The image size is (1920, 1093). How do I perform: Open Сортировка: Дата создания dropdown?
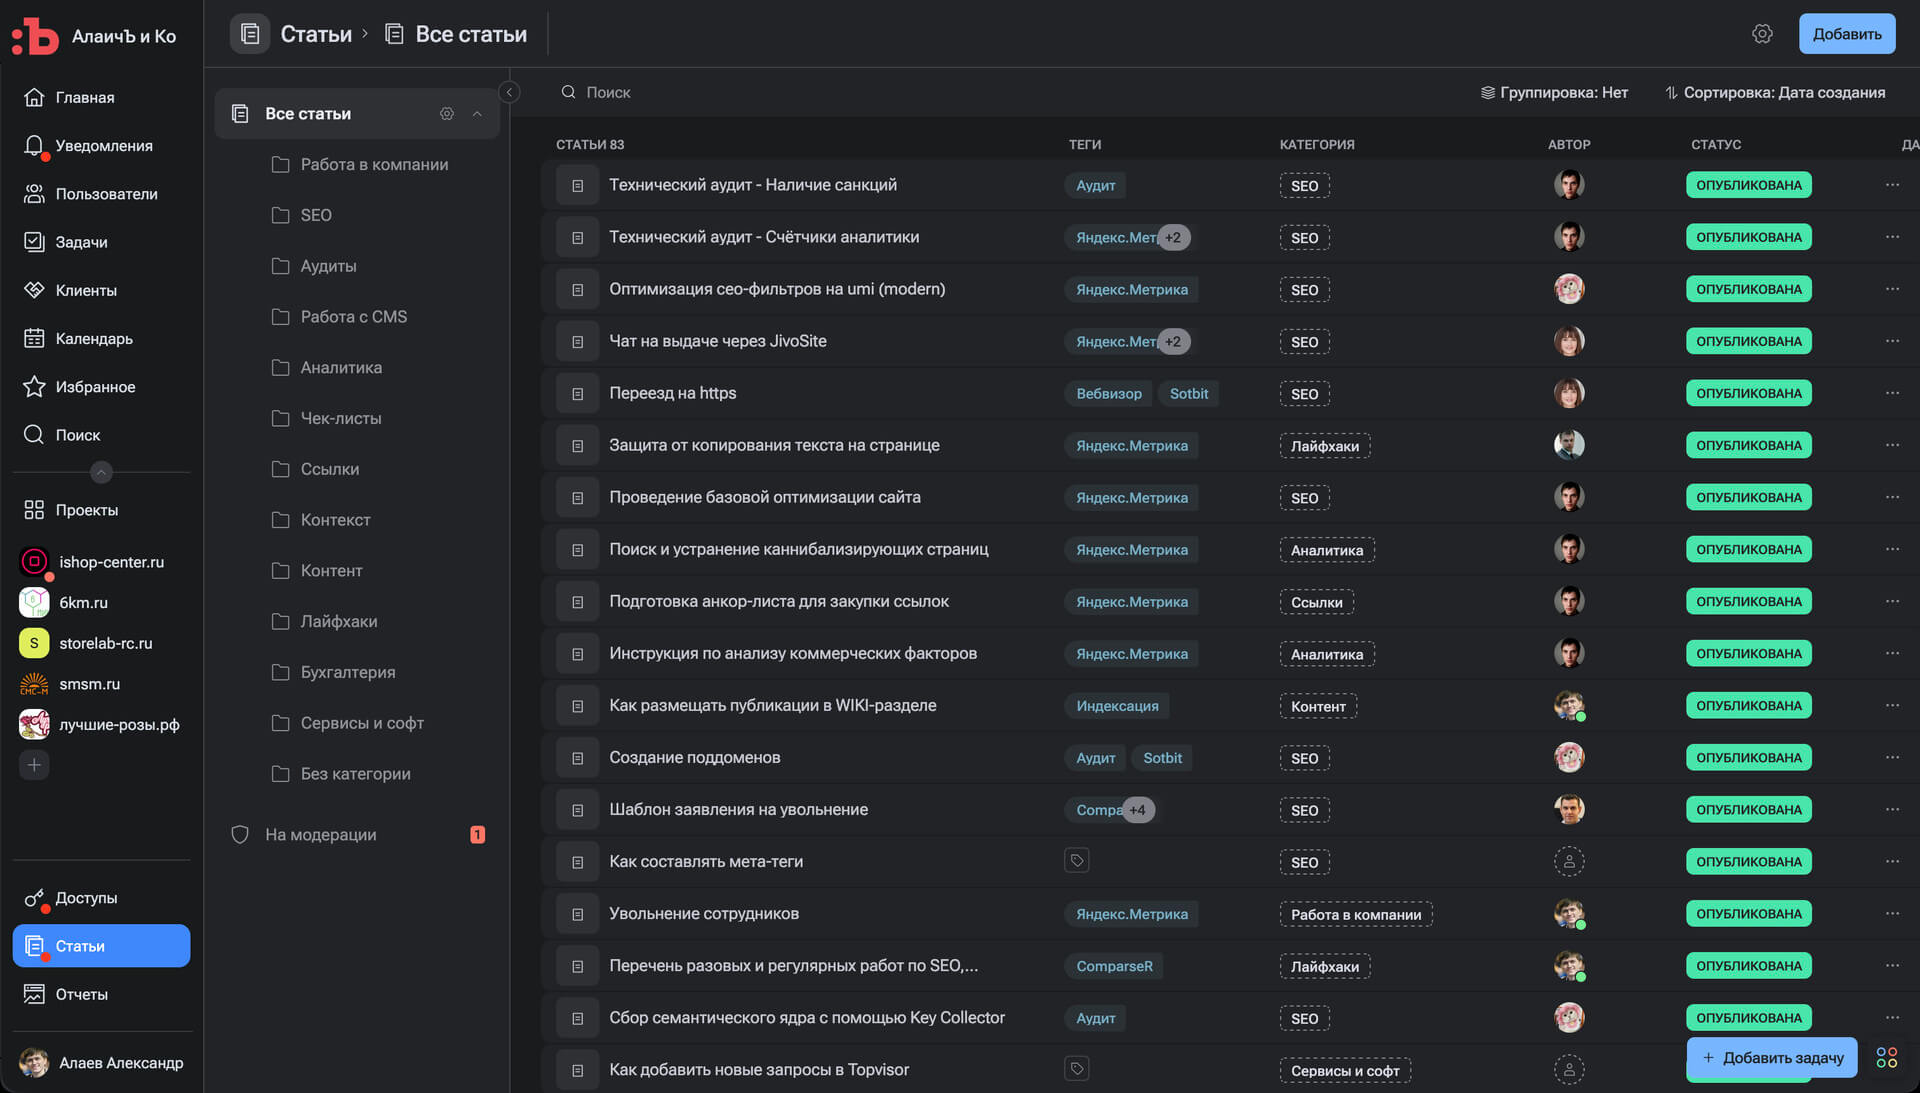click(x=1775, y=92)
